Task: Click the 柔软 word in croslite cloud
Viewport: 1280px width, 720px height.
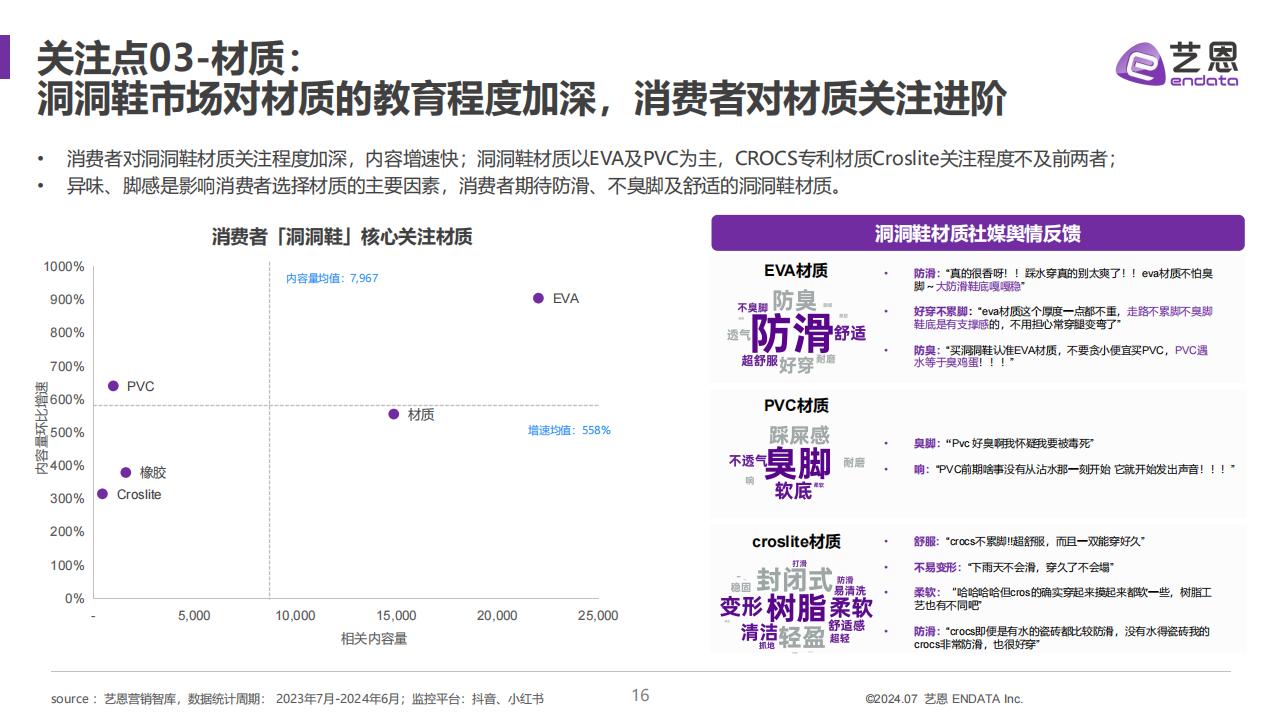Action: click(x=851, y=608)
